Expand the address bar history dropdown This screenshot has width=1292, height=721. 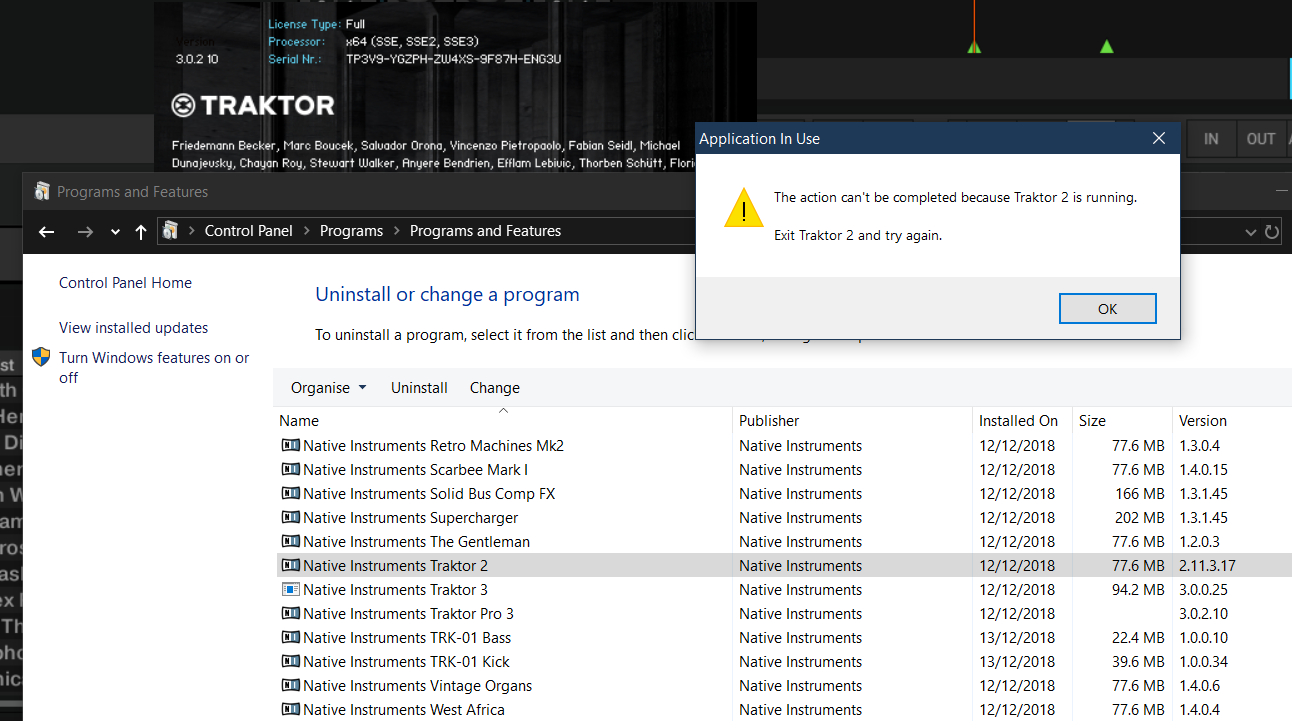(x=1250, y=232)
